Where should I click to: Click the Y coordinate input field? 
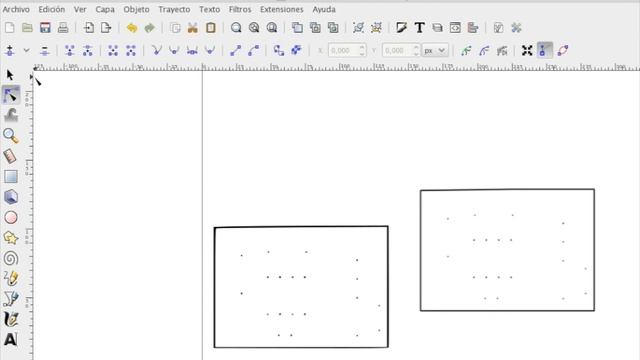[x=401, y=51]
